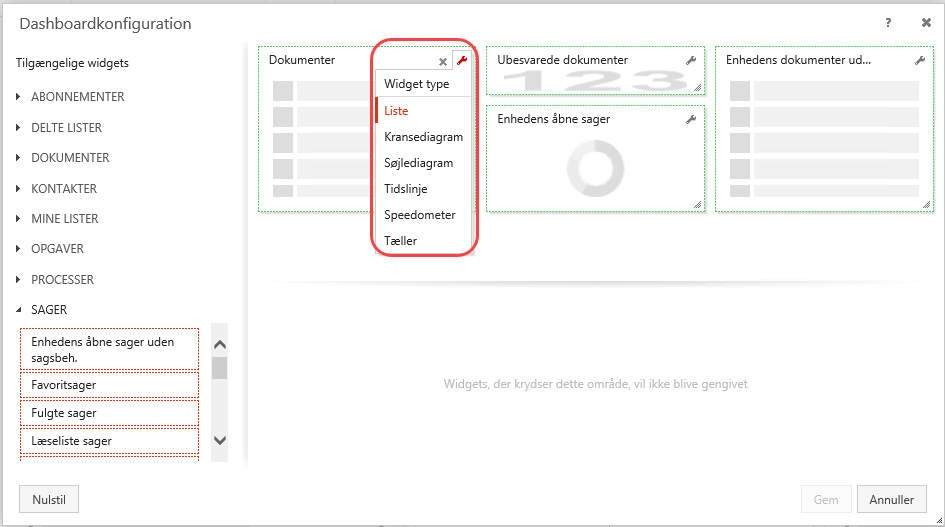945x527 pixels.
Task: Grab resize handle of Ubesvarede dokumenter widget
Action: point(698,88)
